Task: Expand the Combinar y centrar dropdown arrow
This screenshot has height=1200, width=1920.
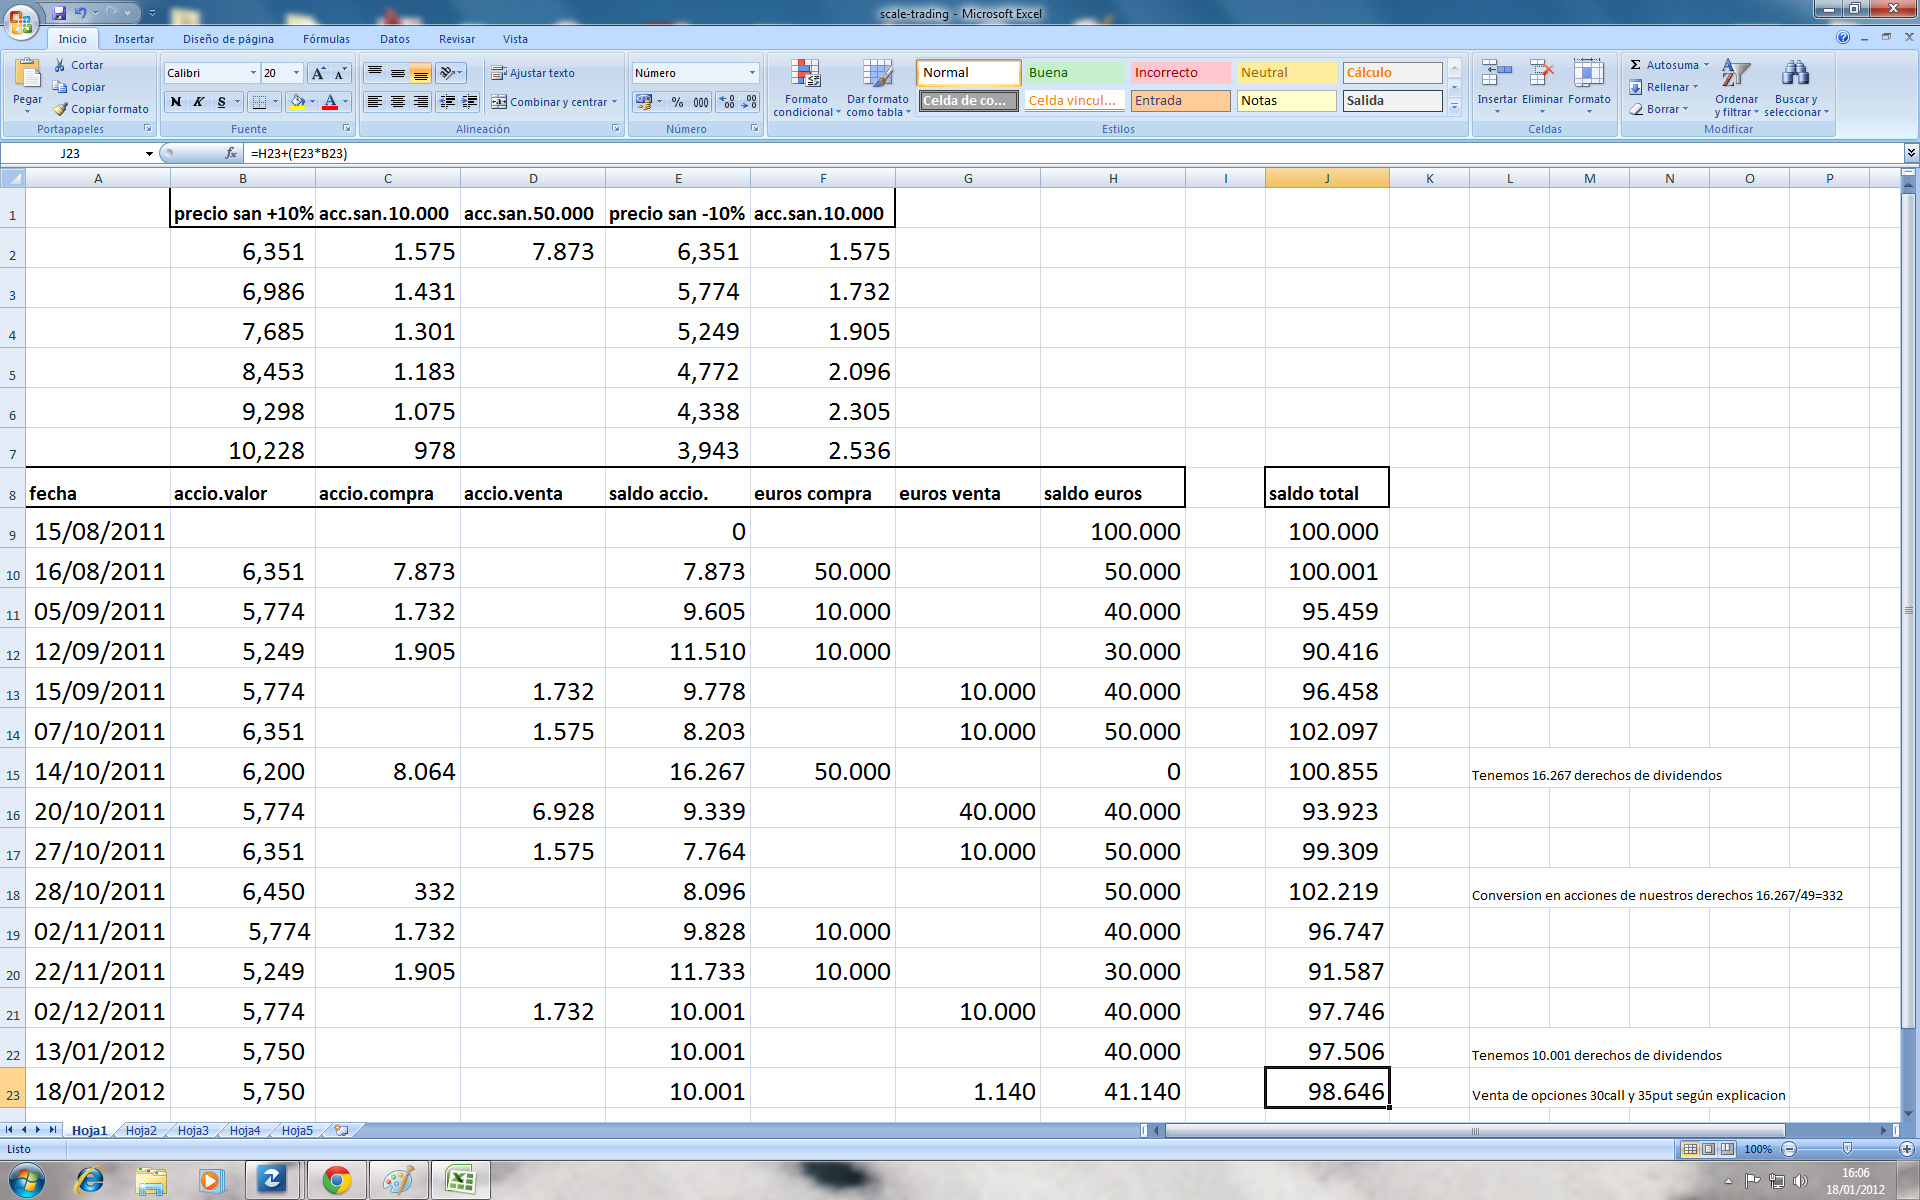Action: click(614, 102)
